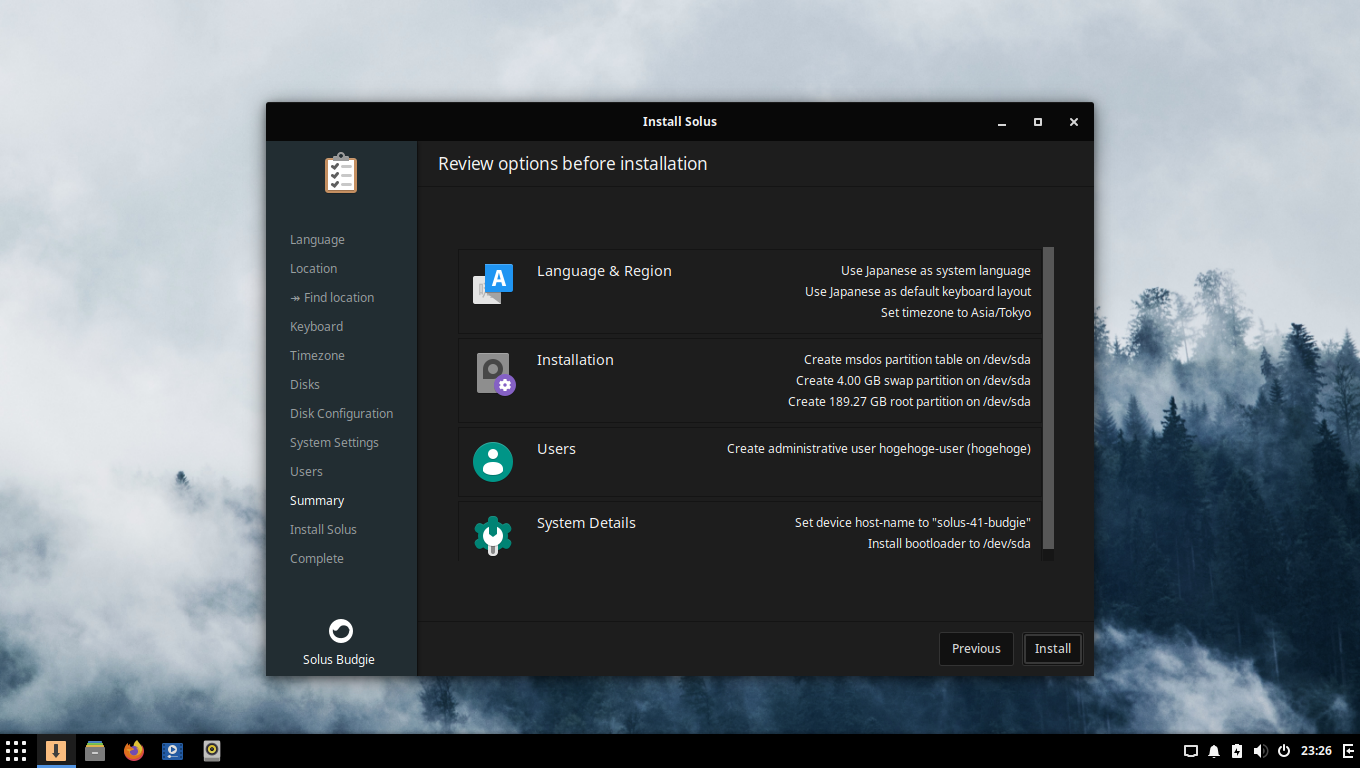Click 'Set device host-name' line
The height and width of the screenshot is (768, 1360).
pos(913,523)
